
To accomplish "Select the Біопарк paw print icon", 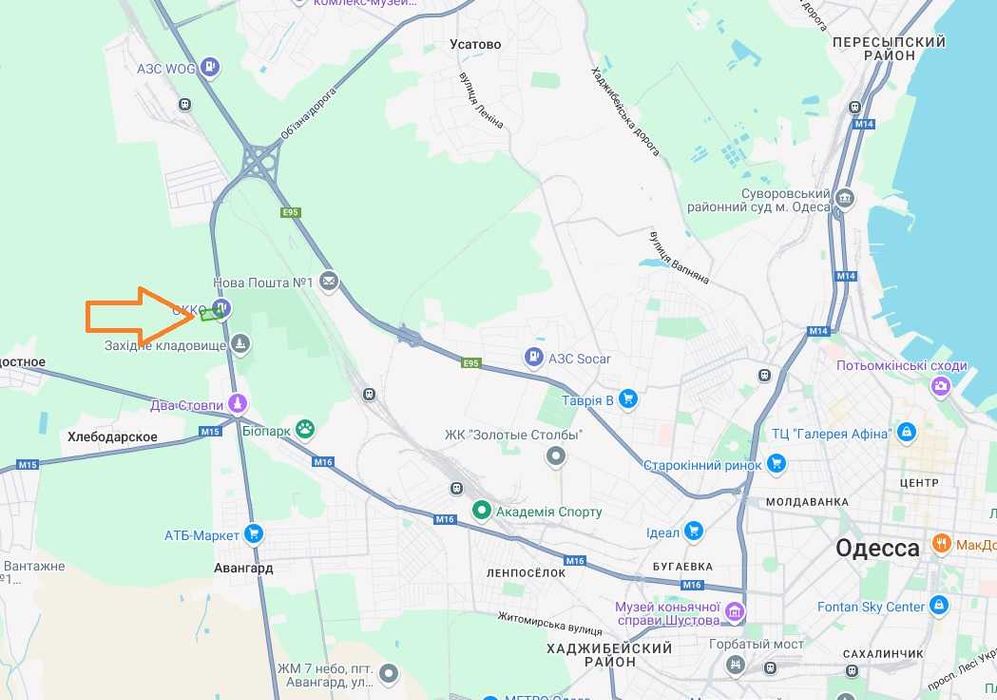I will [305, 429].
